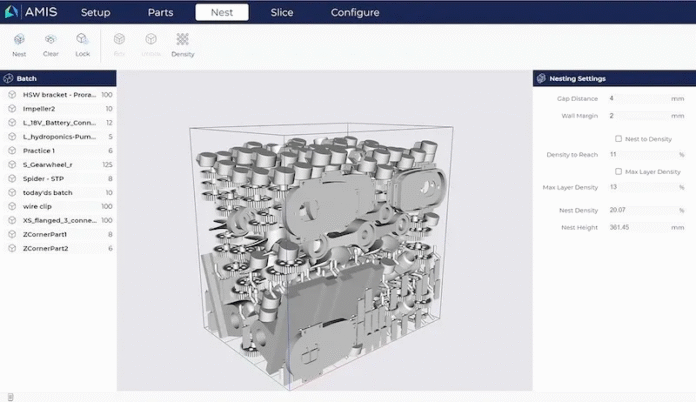The image size is (696, 402).
Task: Click the Nesting Settings header icon
Action: pyautogui.click(x=541, y=79)
